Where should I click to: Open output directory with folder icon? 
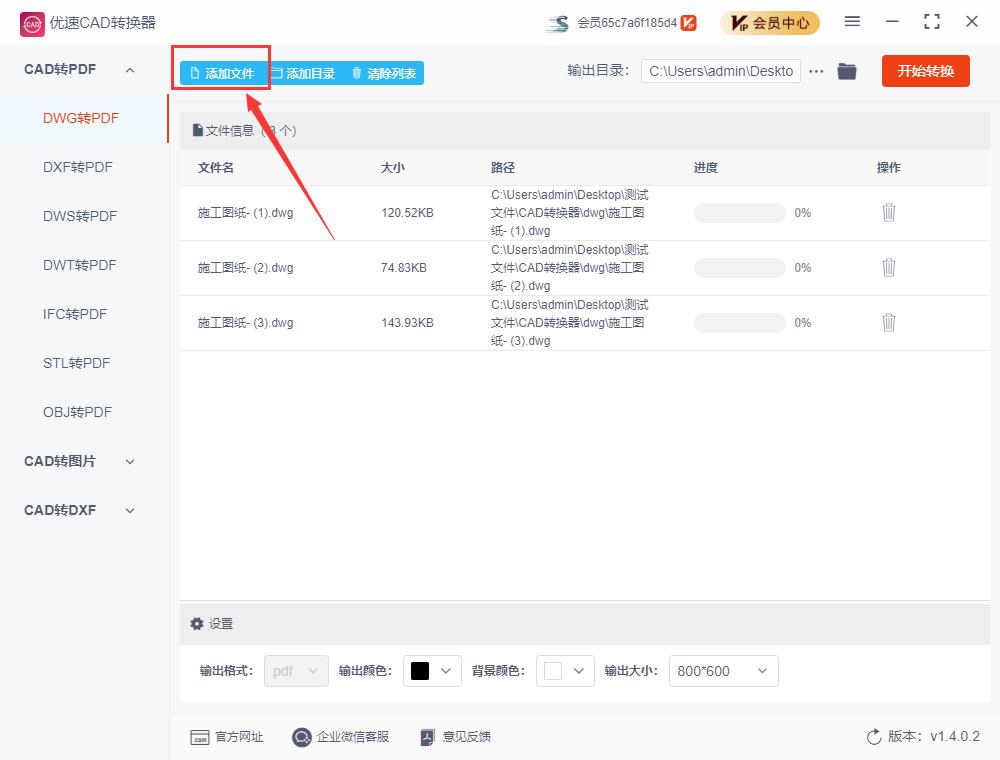pyautogui.click(x=847, y=71)
